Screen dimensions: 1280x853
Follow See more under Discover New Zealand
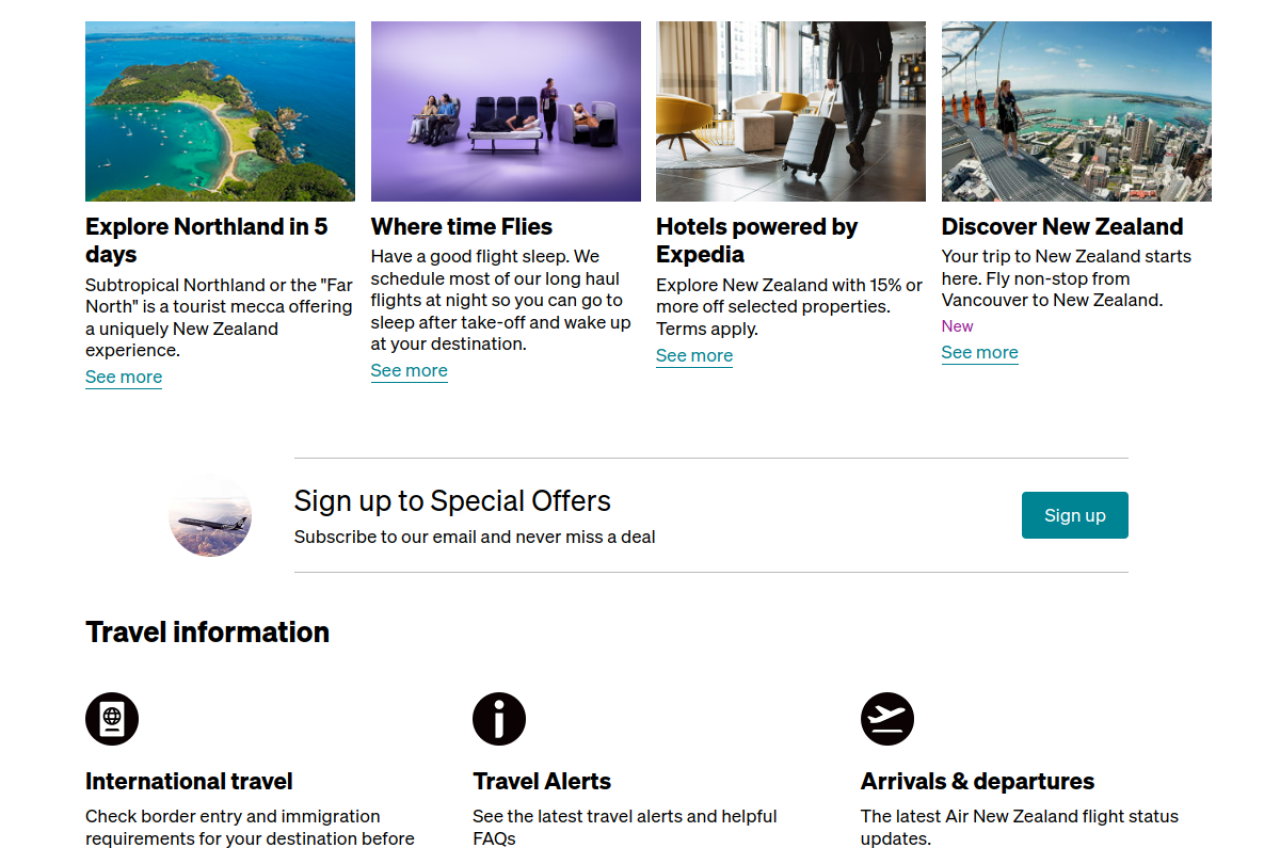click(x=979, y=353)
